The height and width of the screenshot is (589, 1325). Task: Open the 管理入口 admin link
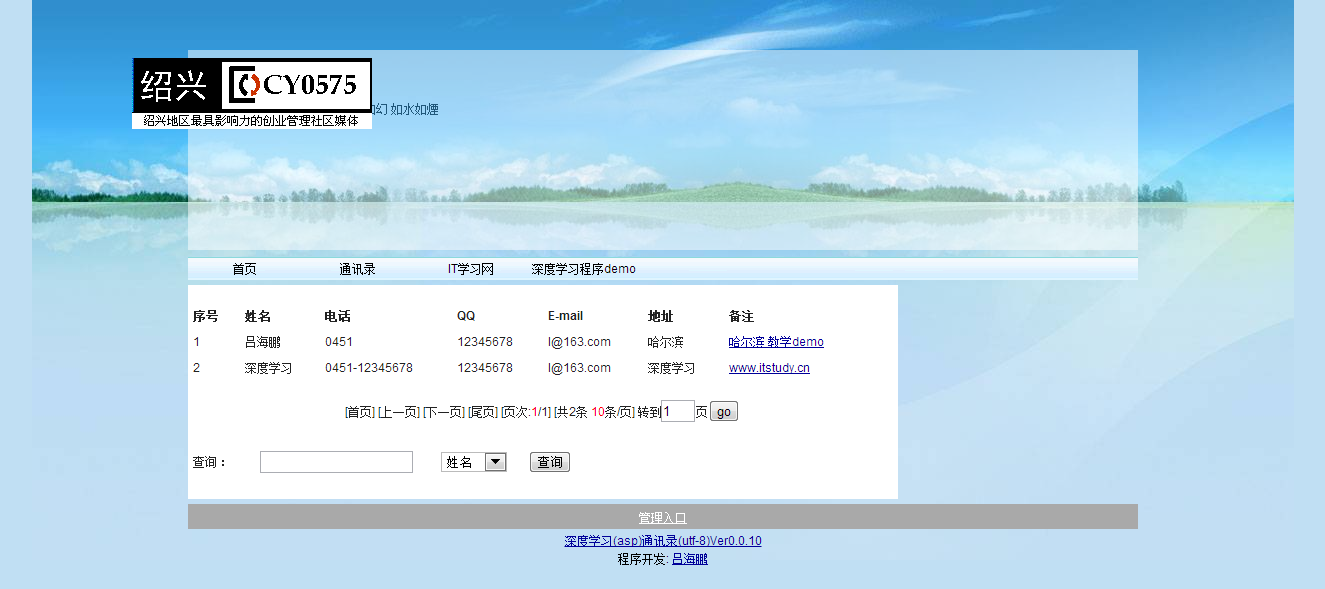[663, 518]
